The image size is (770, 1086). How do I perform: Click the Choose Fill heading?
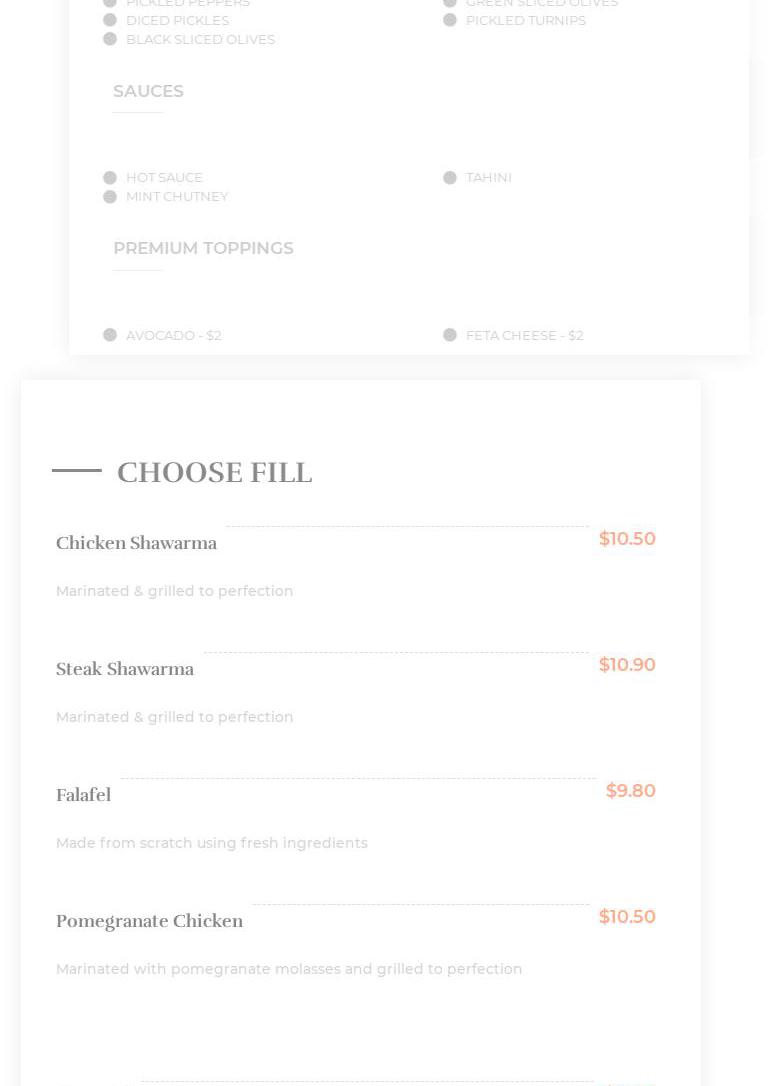(x=214, y=472)
